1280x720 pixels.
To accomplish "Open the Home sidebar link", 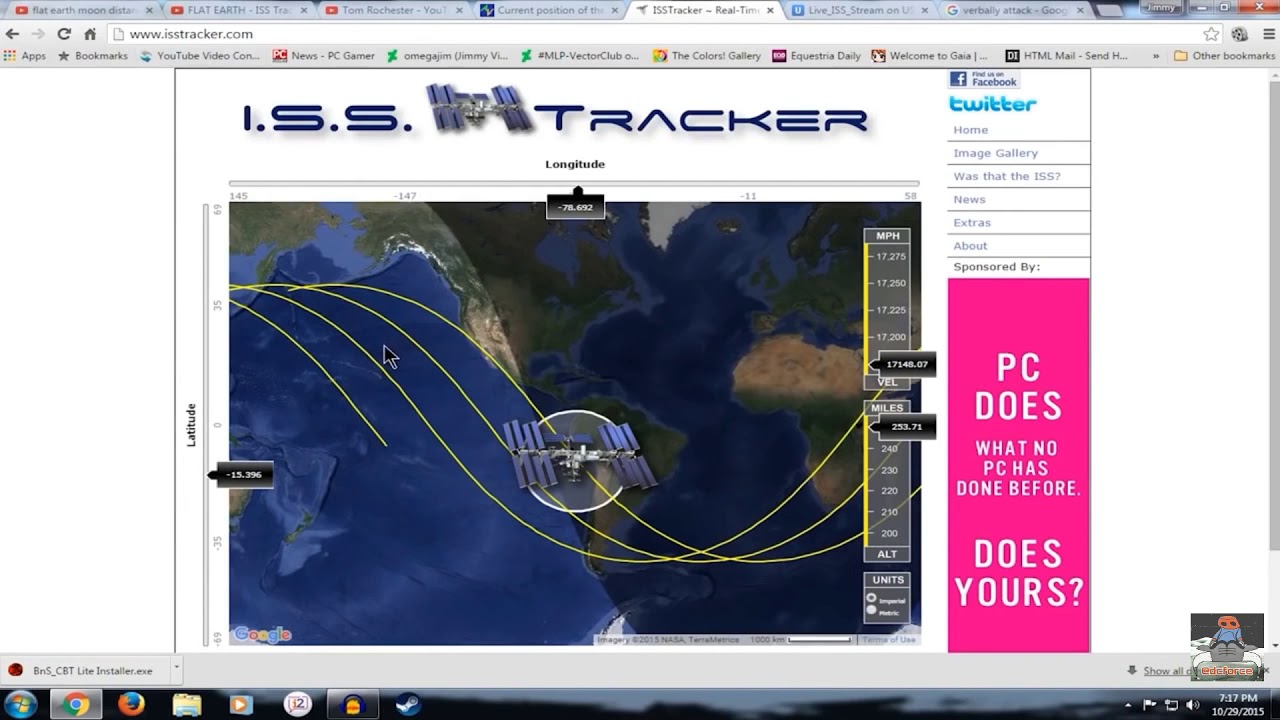I will click(x=970, y=130).
